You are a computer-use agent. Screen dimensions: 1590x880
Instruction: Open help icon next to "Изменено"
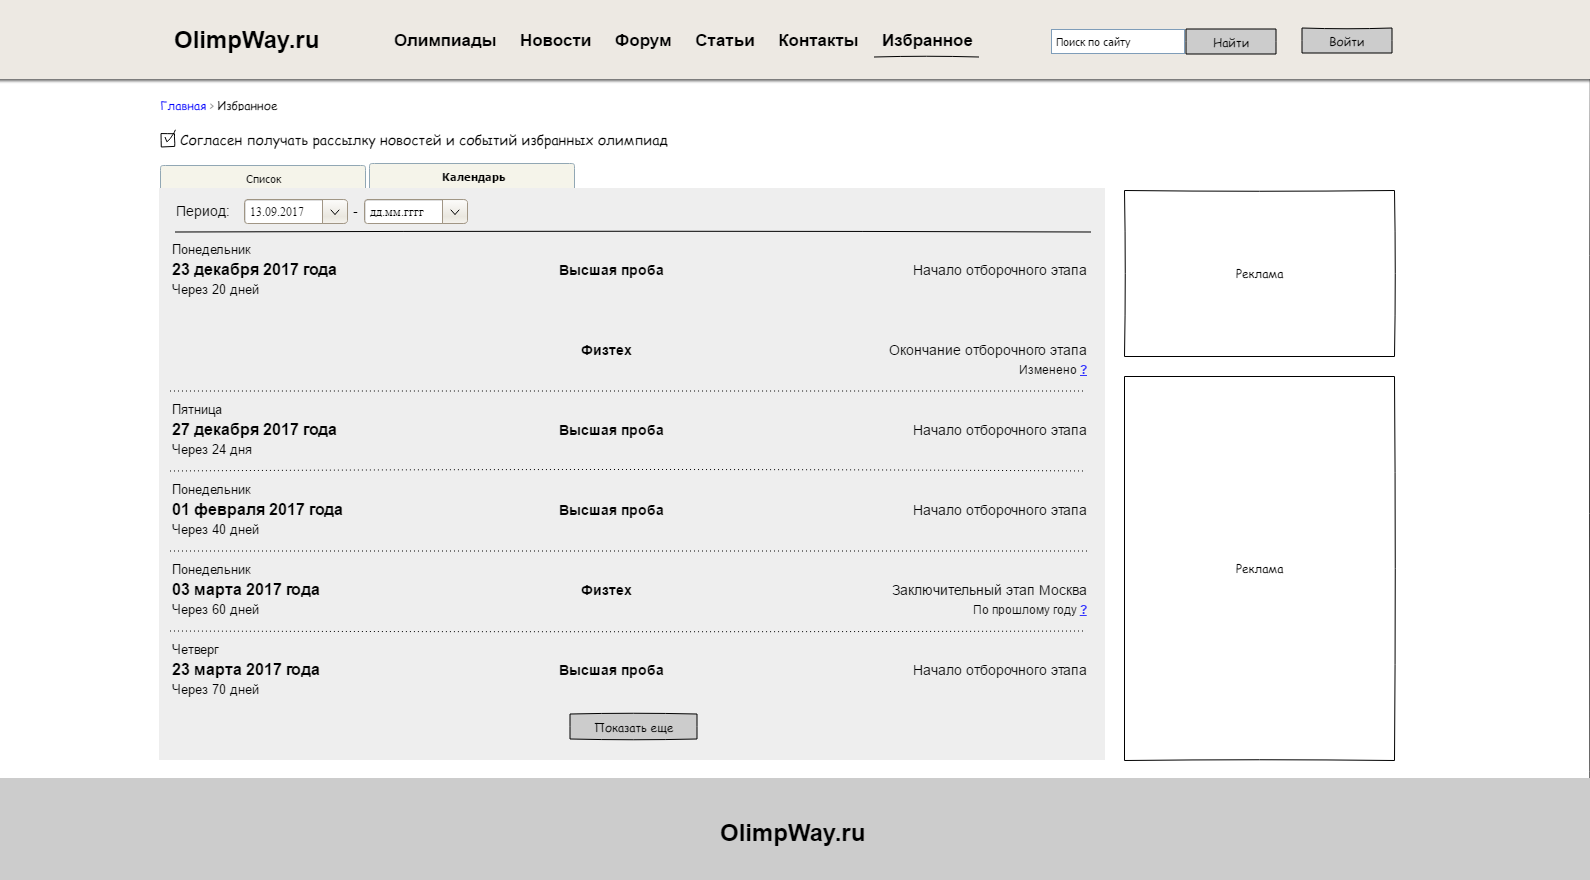coord(1083,370)
